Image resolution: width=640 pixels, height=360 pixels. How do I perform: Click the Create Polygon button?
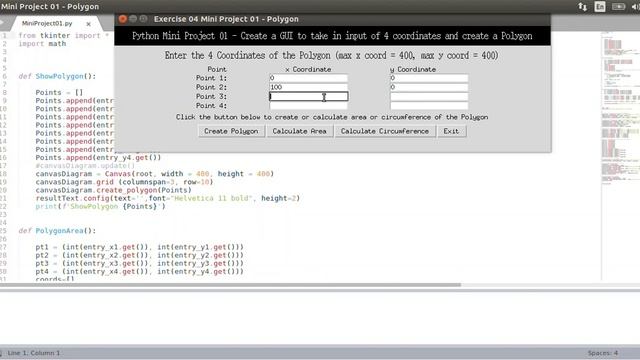click(x=231, y=131)
